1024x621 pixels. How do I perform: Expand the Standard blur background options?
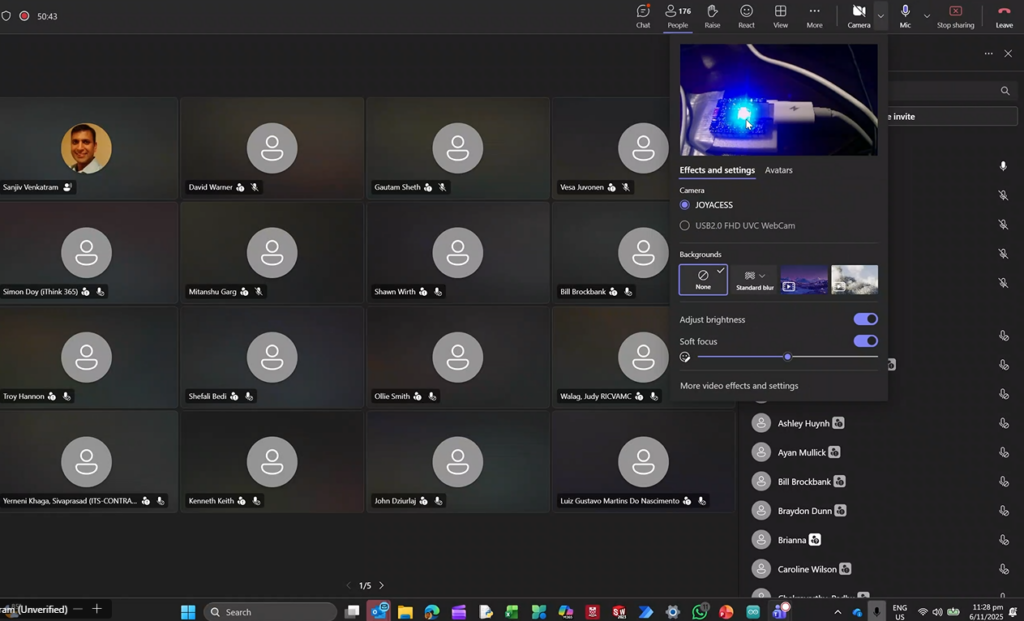tap(762, 276)
